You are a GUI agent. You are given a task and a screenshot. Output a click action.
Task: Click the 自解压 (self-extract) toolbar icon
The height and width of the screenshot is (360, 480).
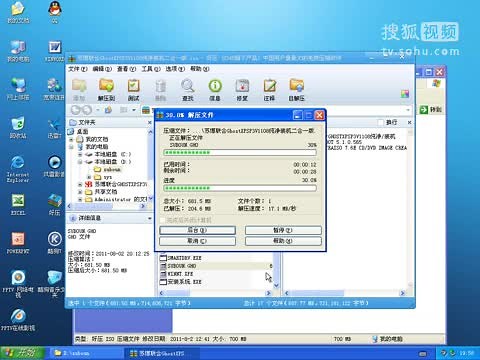(x=297, y=89)
